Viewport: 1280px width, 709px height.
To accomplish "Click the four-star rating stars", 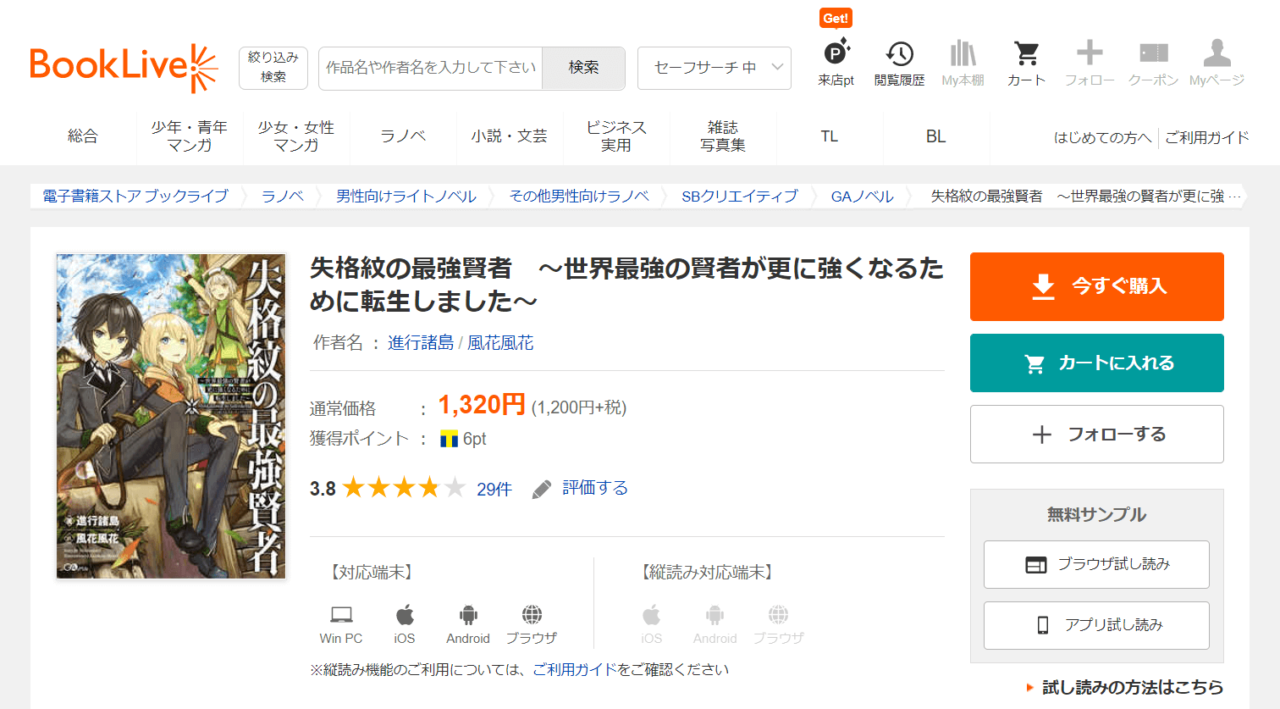I will click(403, 488).
